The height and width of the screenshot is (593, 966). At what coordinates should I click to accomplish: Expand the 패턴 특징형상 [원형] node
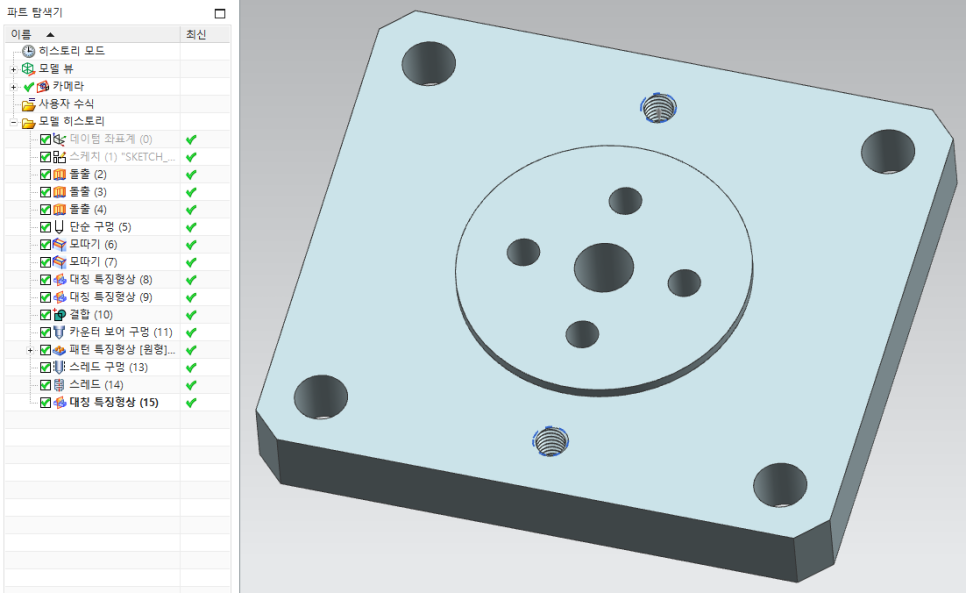pyautogui.click(x=30, y=350)
